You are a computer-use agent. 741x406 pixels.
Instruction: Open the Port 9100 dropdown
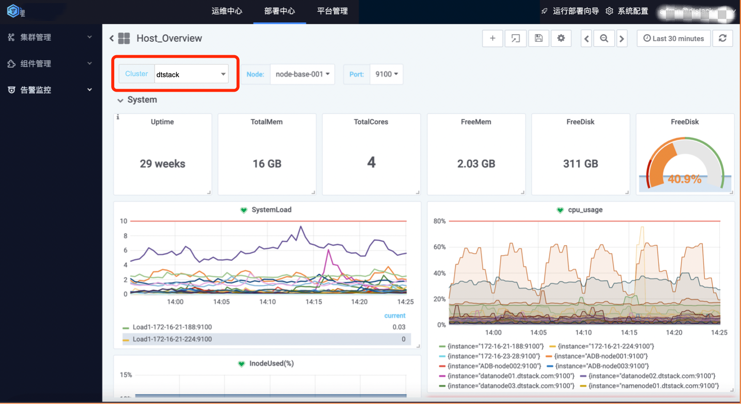pos(386,74)
